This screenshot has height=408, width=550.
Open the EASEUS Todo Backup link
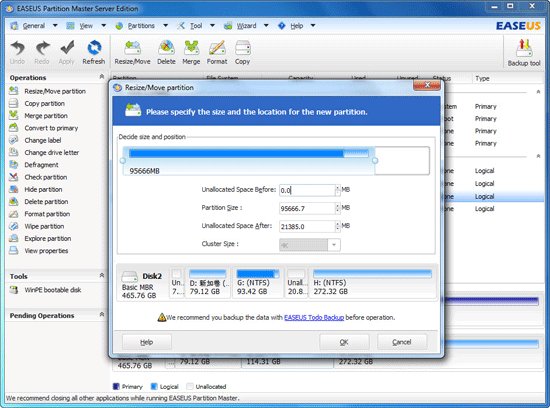(x=314, y=317)
